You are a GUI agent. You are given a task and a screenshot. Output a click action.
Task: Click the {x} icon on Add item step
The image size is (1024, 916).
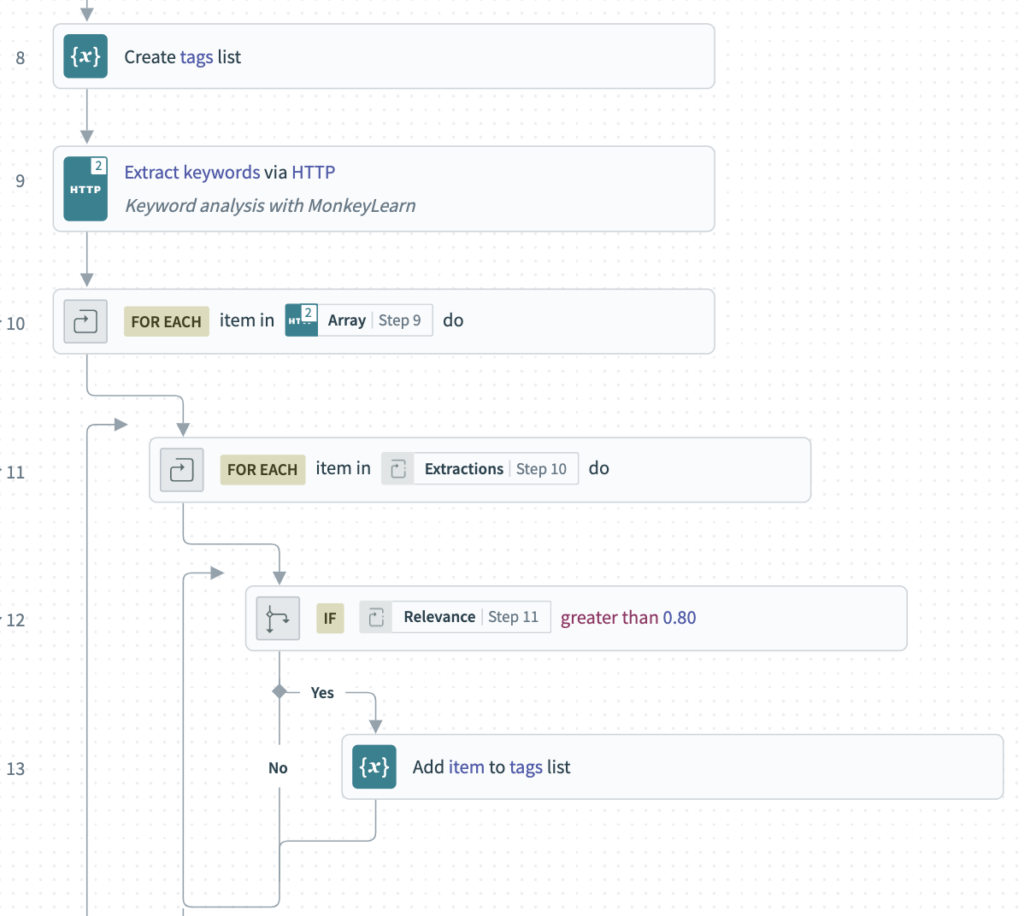(x=373, y=767)
